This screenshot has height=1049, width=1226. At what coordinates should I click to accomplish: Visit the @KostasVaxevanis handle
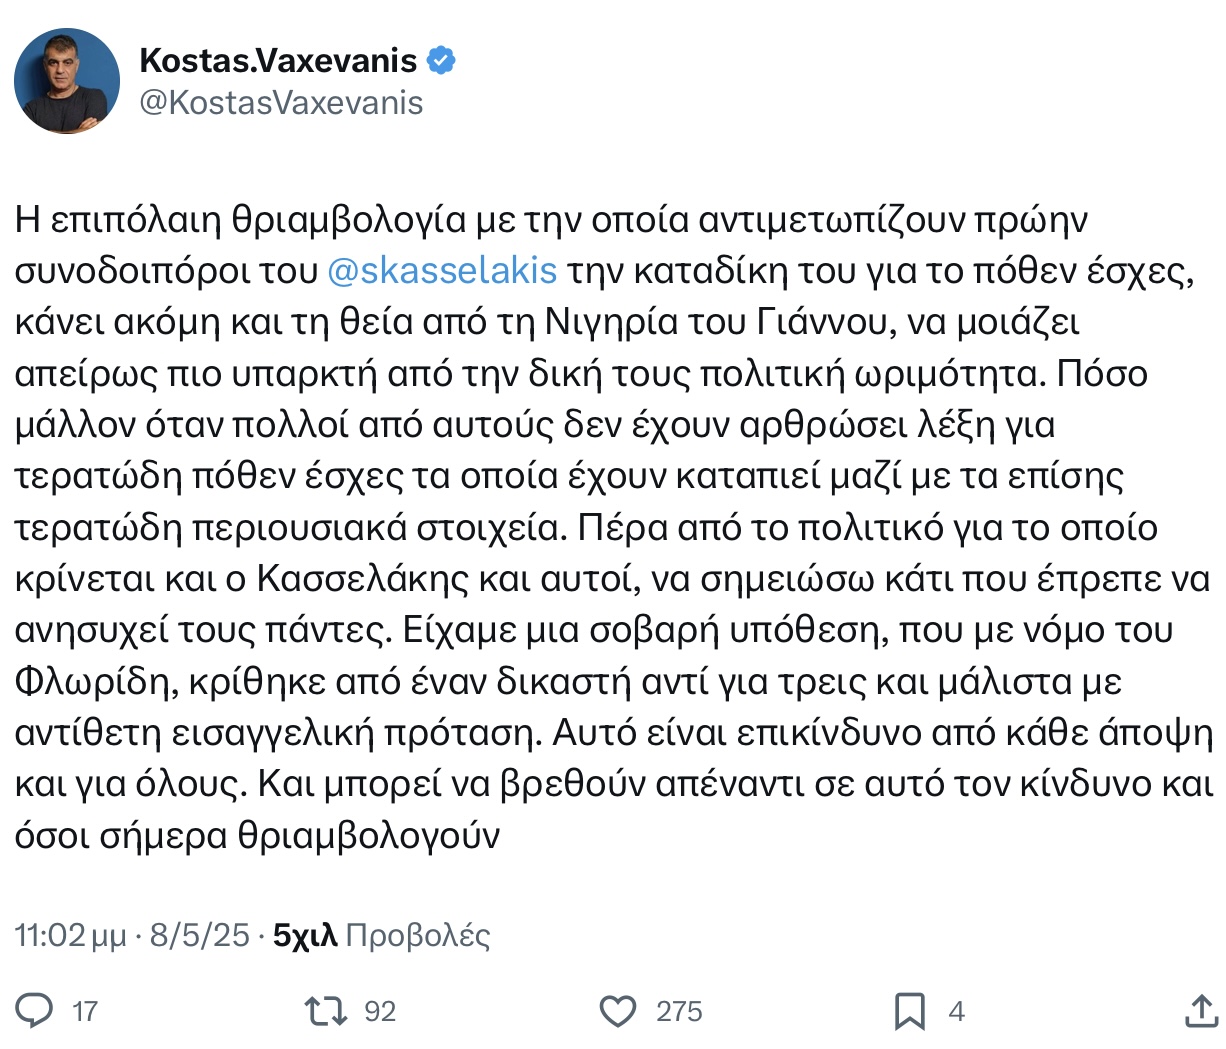click(x=281, y=103)
